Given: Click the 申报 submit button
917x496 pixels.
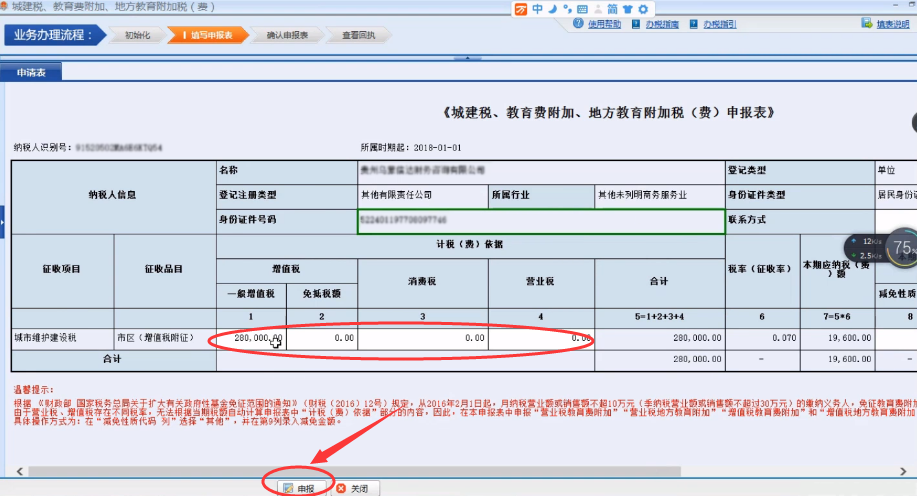Looking at the screenshot, I should pos(299,488).
